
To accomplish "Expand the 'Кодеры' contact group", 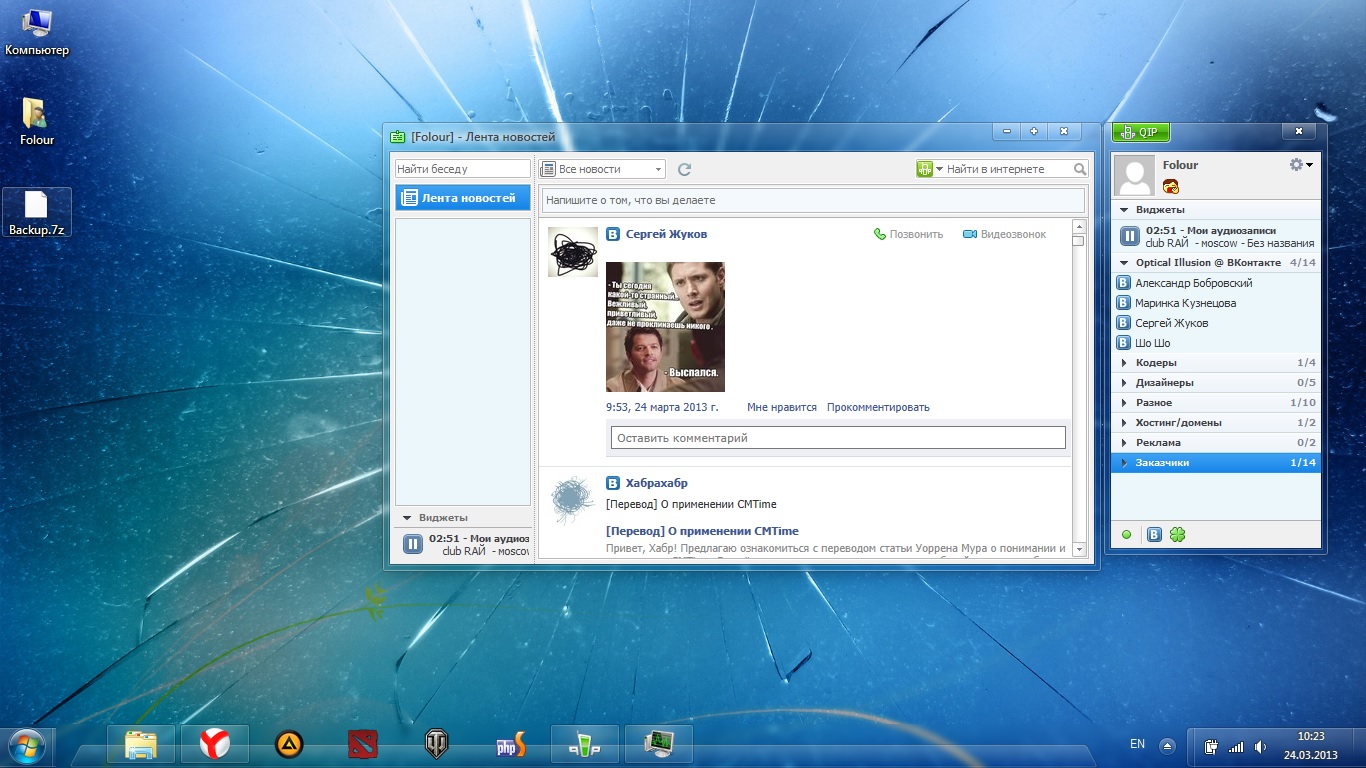I will pyautogui.click(x=1156, y=363).
